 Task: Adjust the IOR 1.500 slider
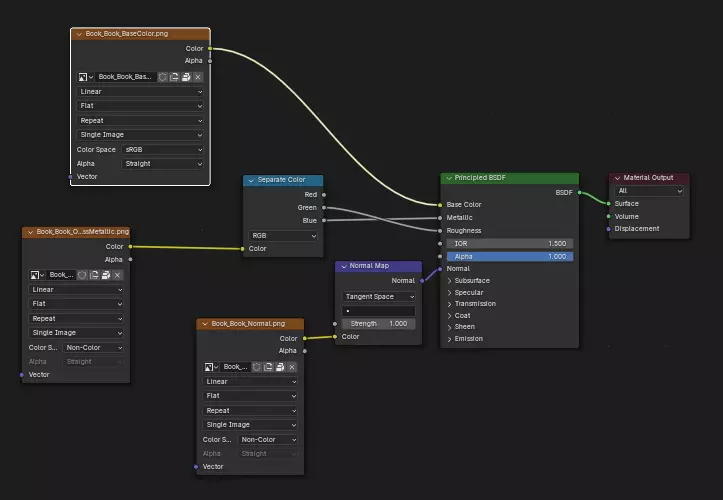(x=510, y=244)
